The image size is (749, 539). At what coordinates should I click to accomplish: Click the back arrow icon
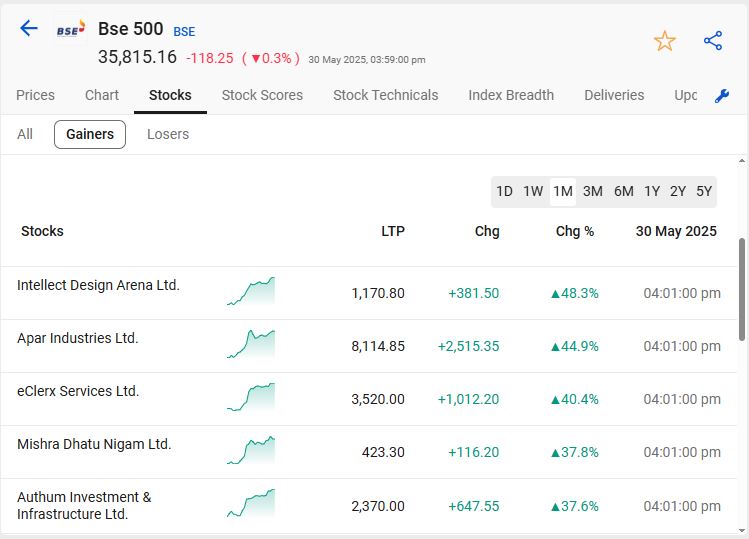pyautogui.click(x=29, y=28)
